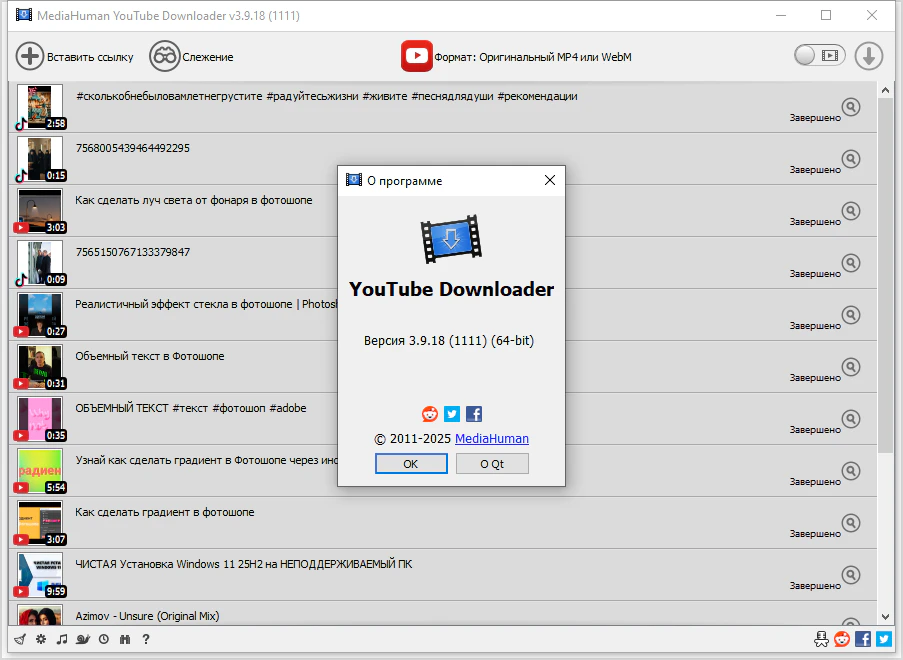
Task: Click the question mark help icon
Action: coord(146,639)
